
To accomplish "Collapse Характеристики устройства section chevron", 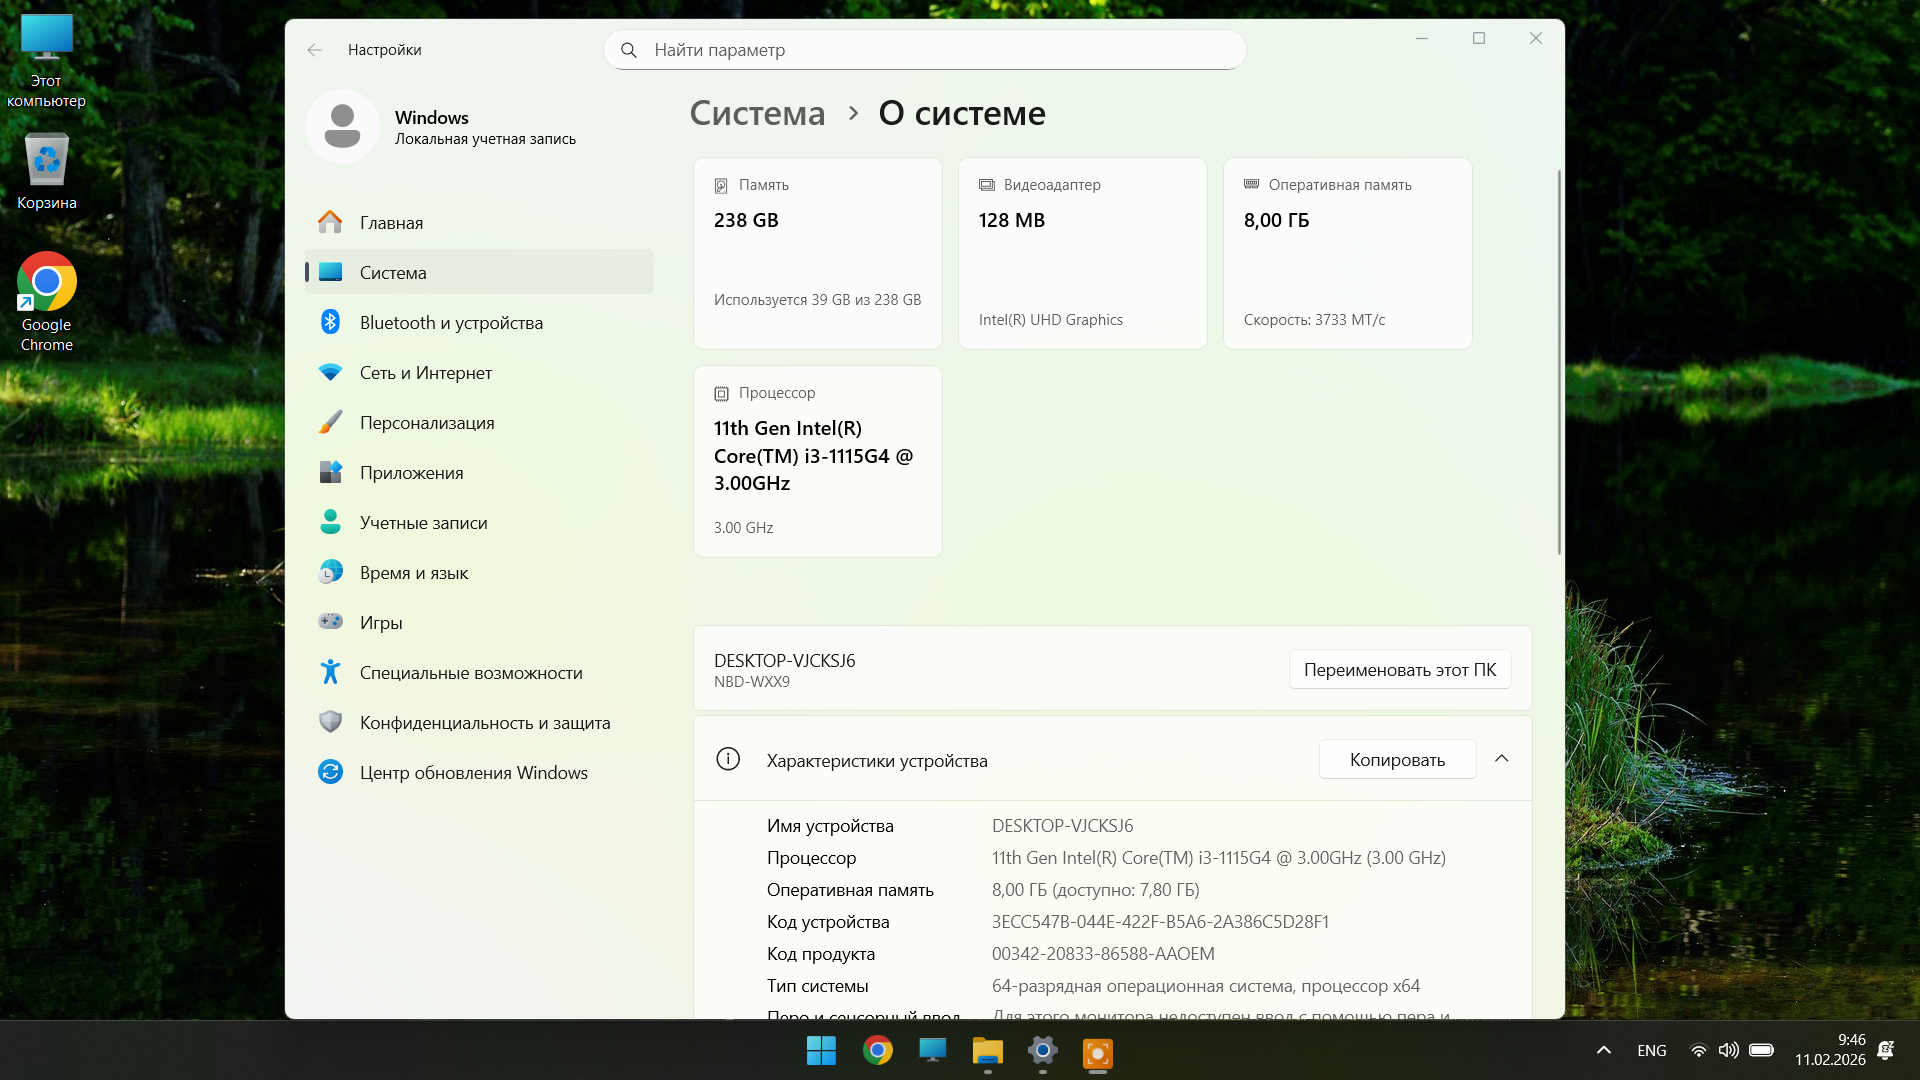I will tap(1501, 759).
